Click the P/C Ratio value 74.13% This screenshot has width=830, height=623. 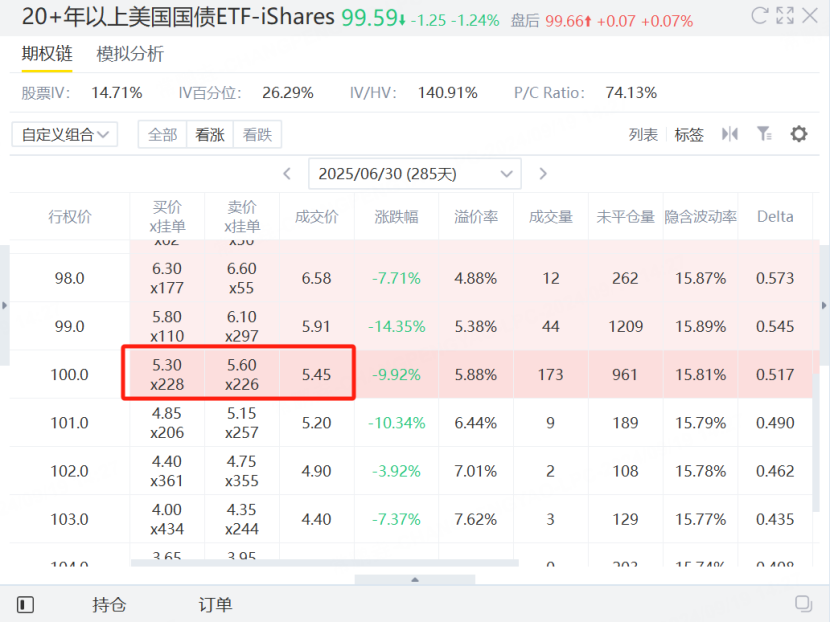click(x=631, y=93)
